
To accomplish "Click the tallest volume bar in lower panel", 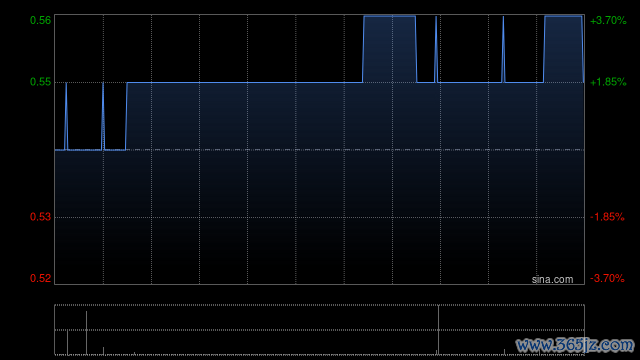I will (438, 330).
